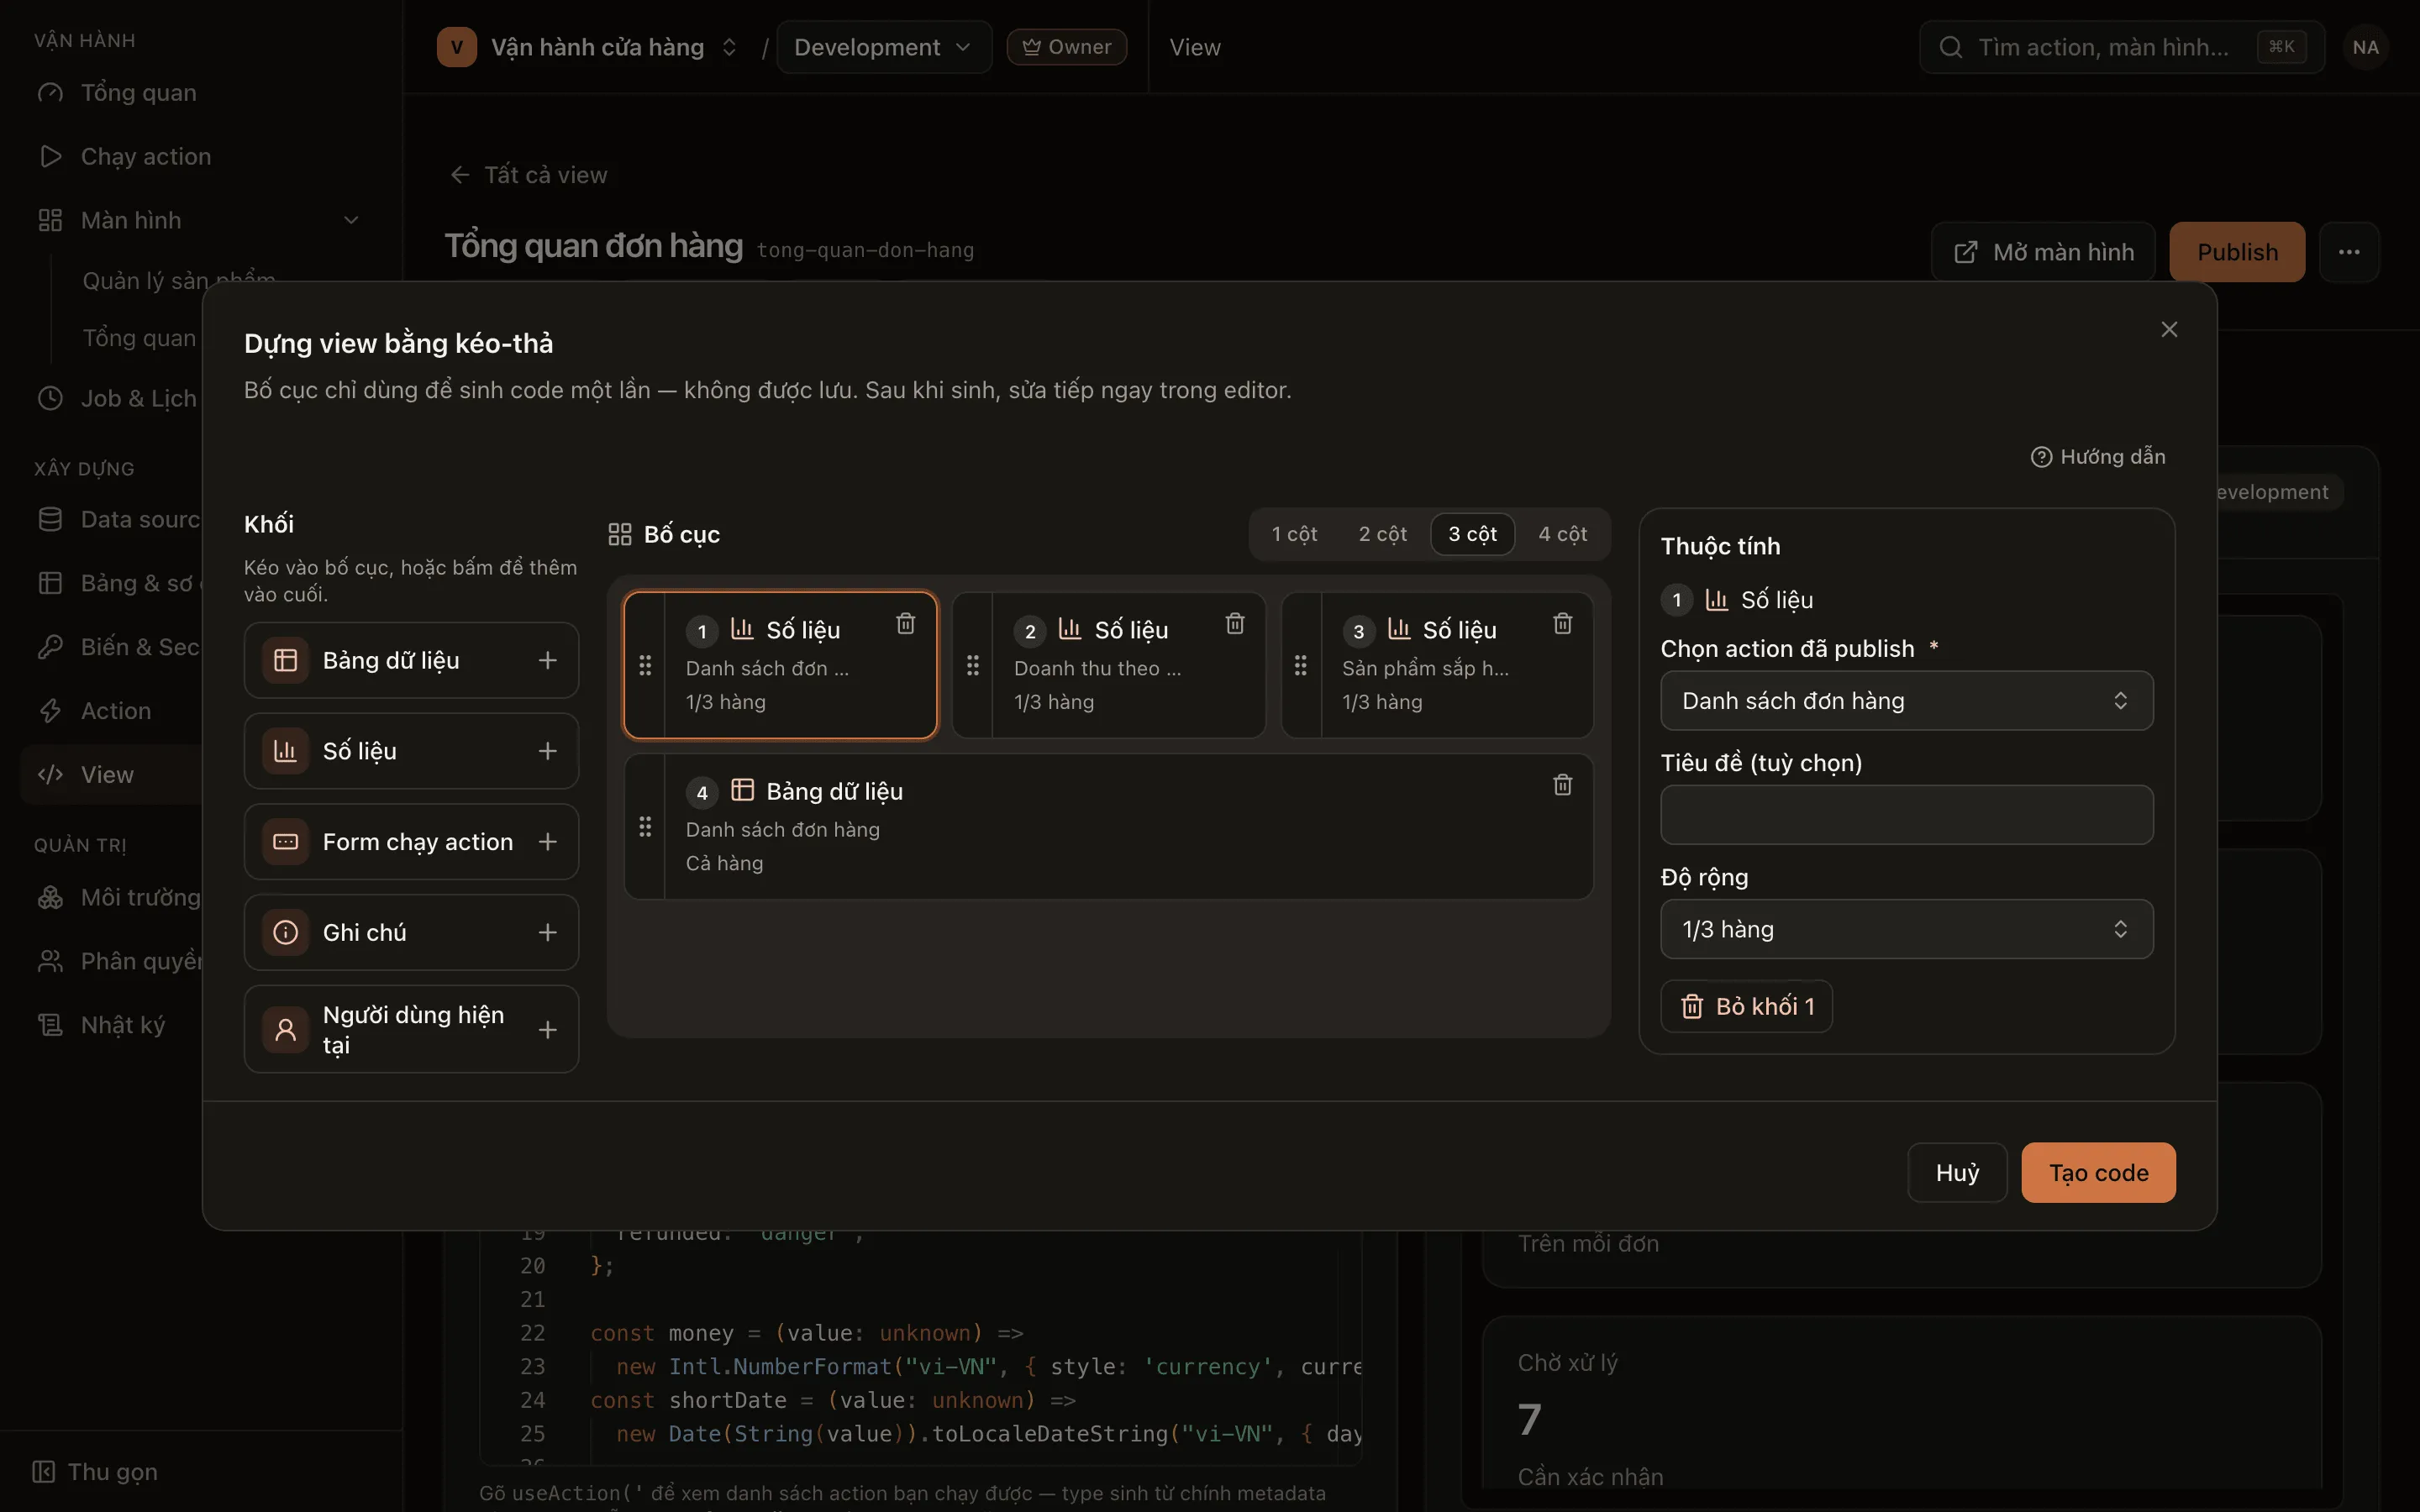Image resolution: width=2420 pixels, height=1512 pixels.
Task: Click Tạo code button
Action: 2098,1172
